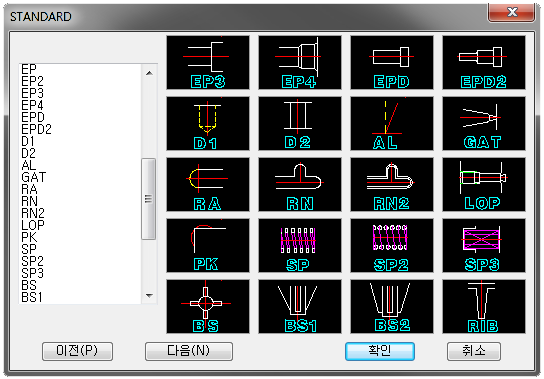The width and height of the screenshot is (544, 379).
Task: Select the EP3 symbol thumbnail
Action: pyautogui.click(x=208, y=62)
